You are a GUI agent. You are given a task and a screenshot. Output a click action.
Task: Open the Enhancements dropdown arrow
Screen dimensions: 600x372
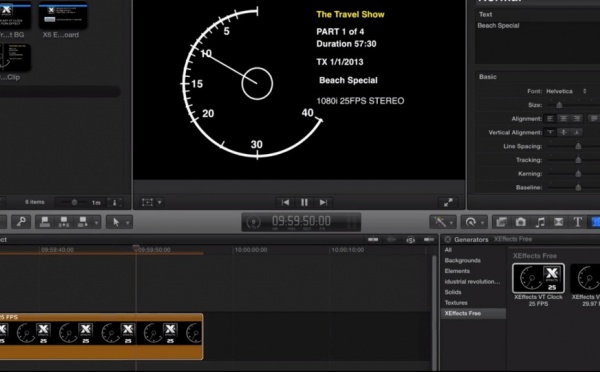(452, 222)
